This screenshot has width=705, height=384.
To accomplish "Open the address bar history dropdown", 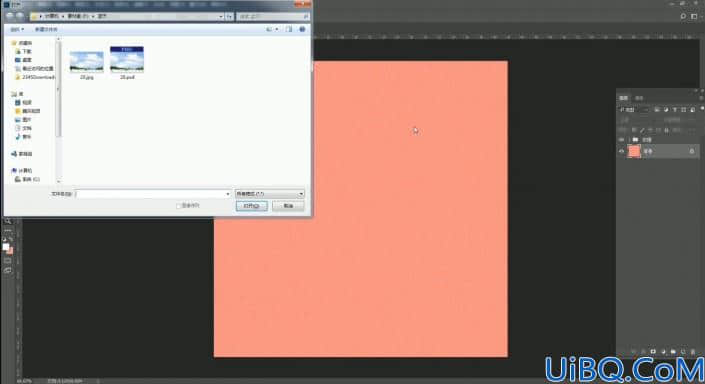I will 221,16.
